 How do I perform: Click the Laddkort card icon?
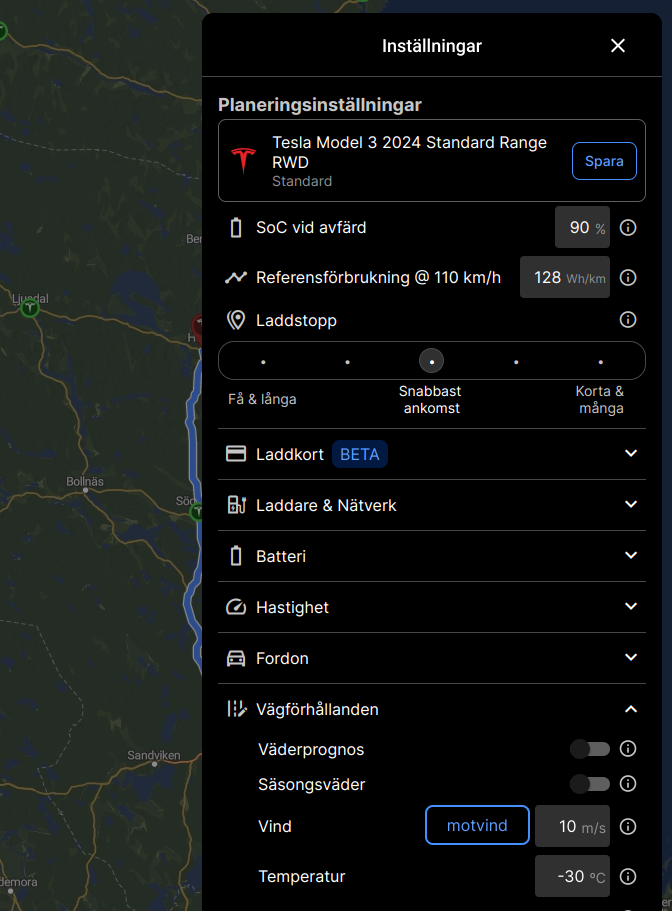tap(236, 454)
